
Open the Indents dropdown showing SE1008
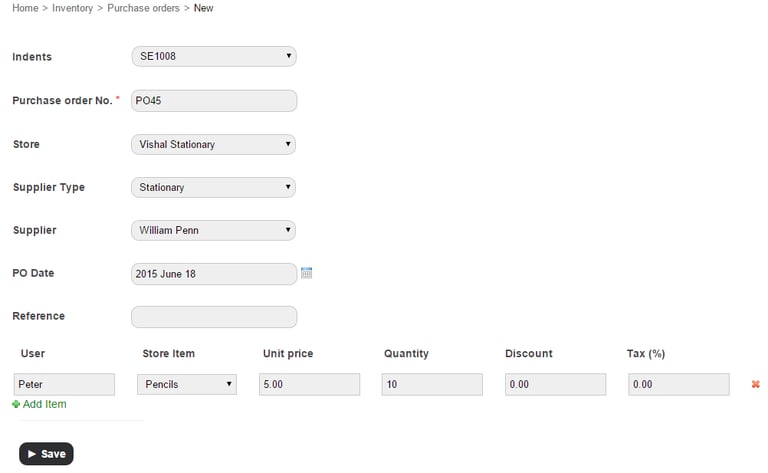tap(214, 57)
